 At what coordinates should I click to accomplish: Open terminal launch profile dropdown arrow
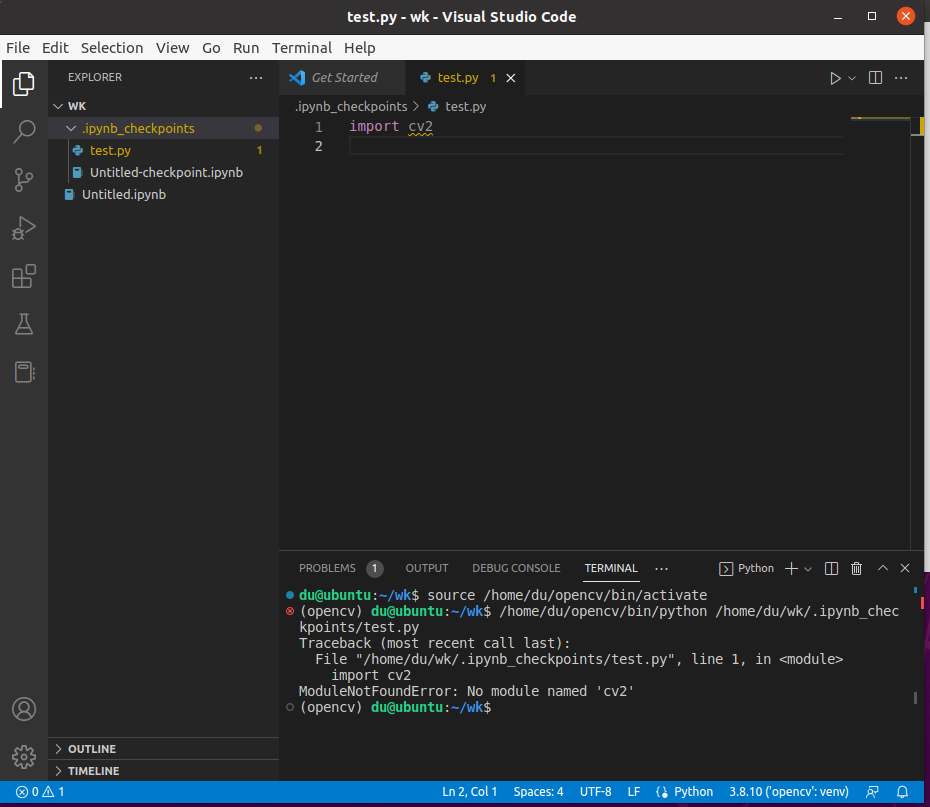(x=808, y=569)
